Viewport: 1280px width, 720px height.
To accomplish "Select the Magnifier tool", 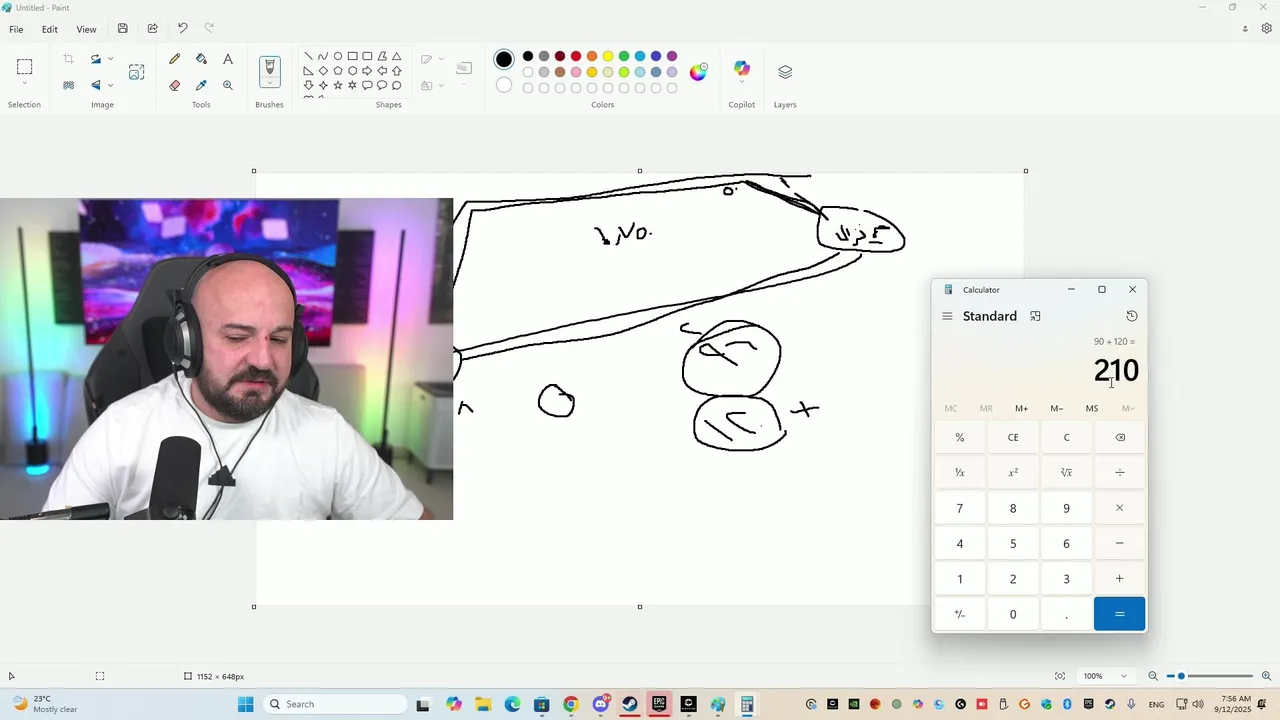I will coord(228,85).
